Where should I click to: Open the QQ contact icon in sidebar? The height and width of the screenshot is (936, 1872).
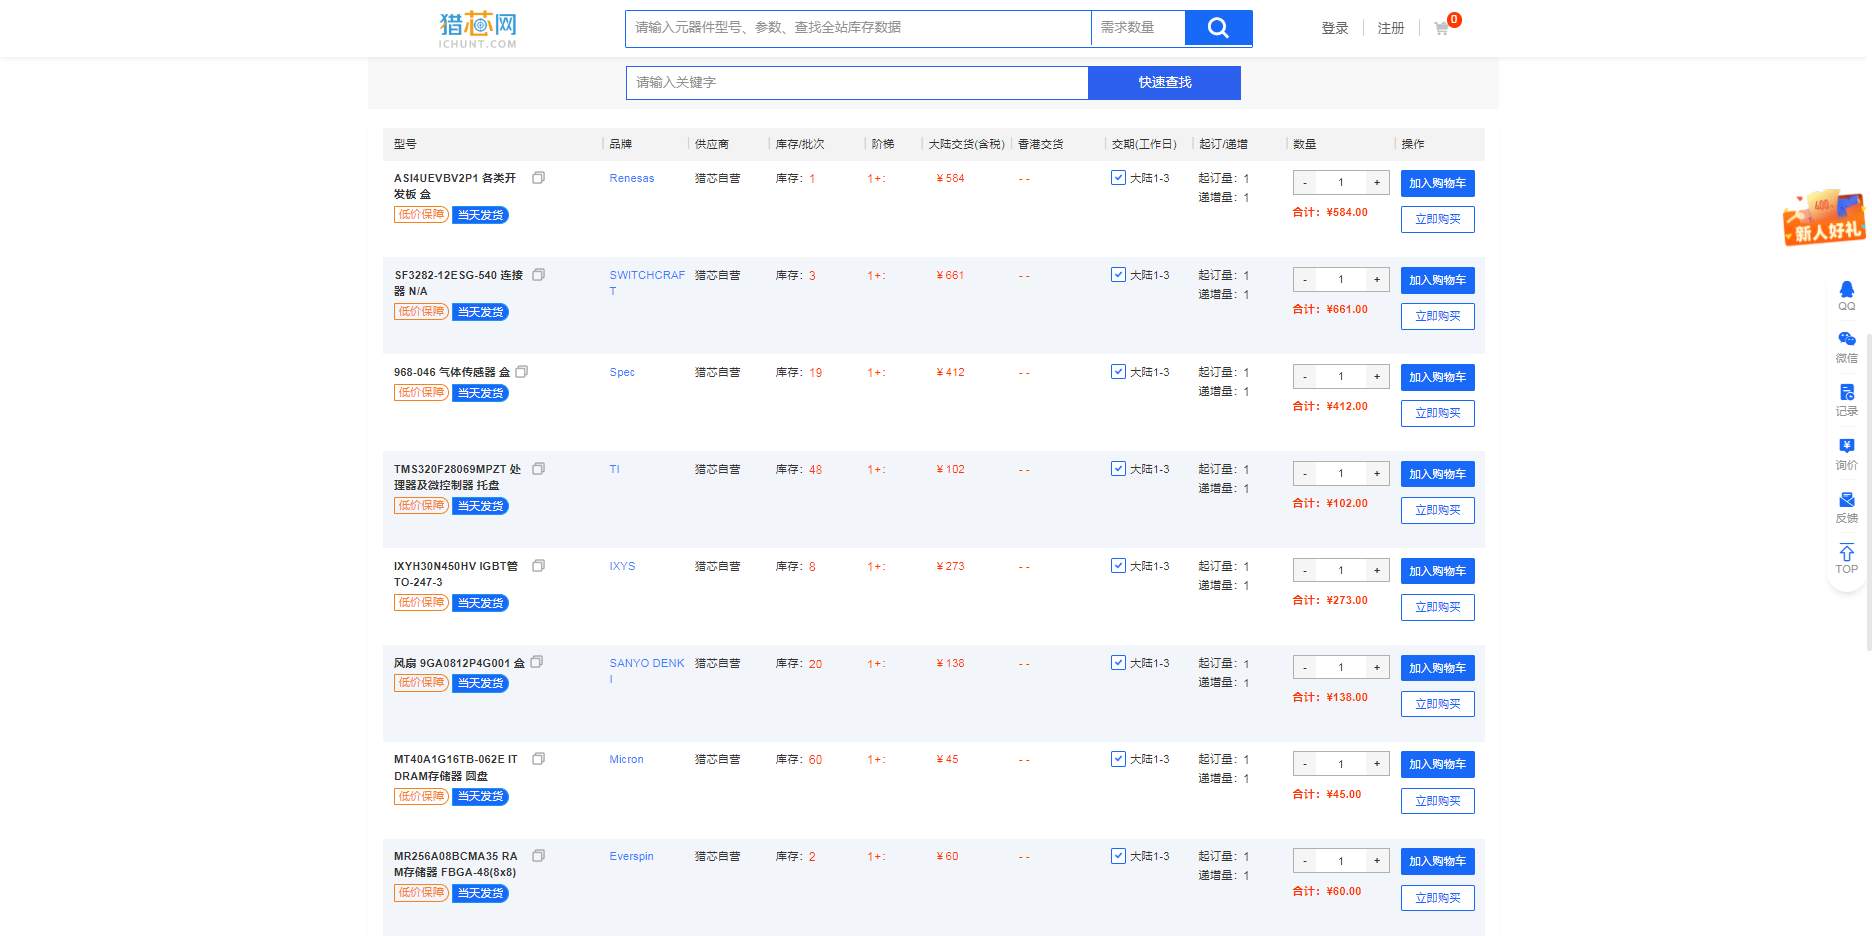(1846, 296)
